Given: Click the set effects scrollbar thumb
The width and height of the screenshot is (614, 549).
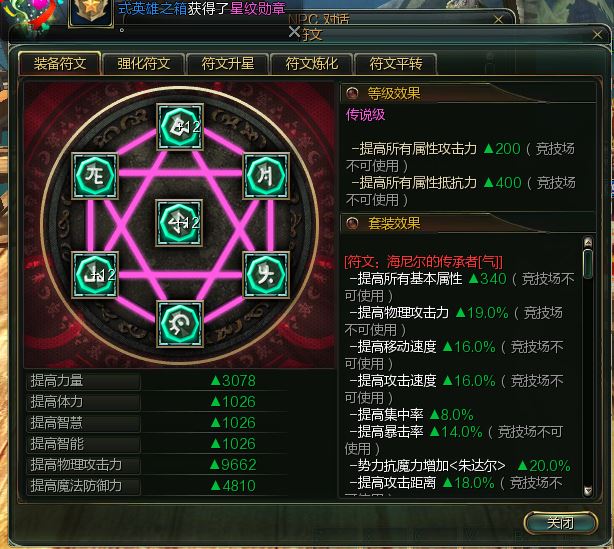Looking at the screenshot, I should (587, 264).
